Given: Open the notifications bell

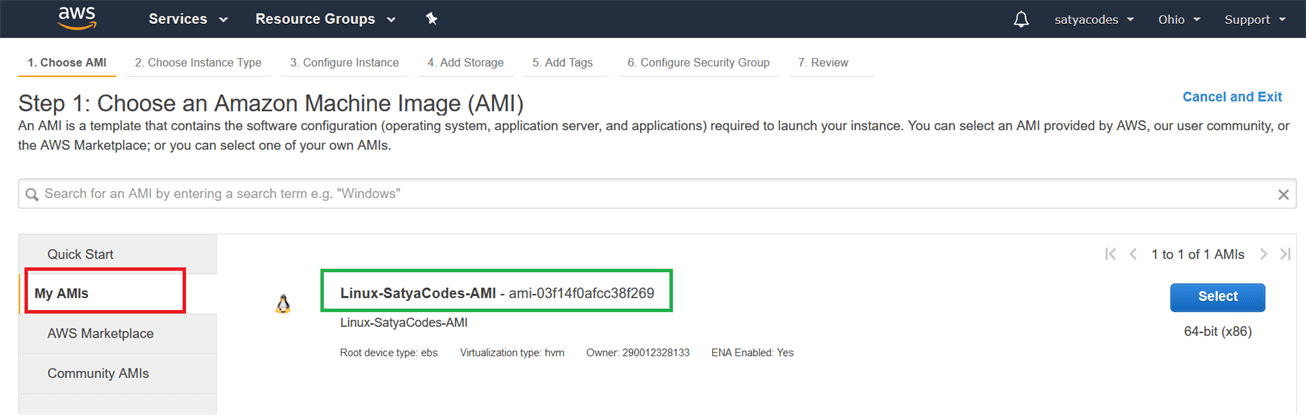Looking at the screenshot, I should (1021, 19).
